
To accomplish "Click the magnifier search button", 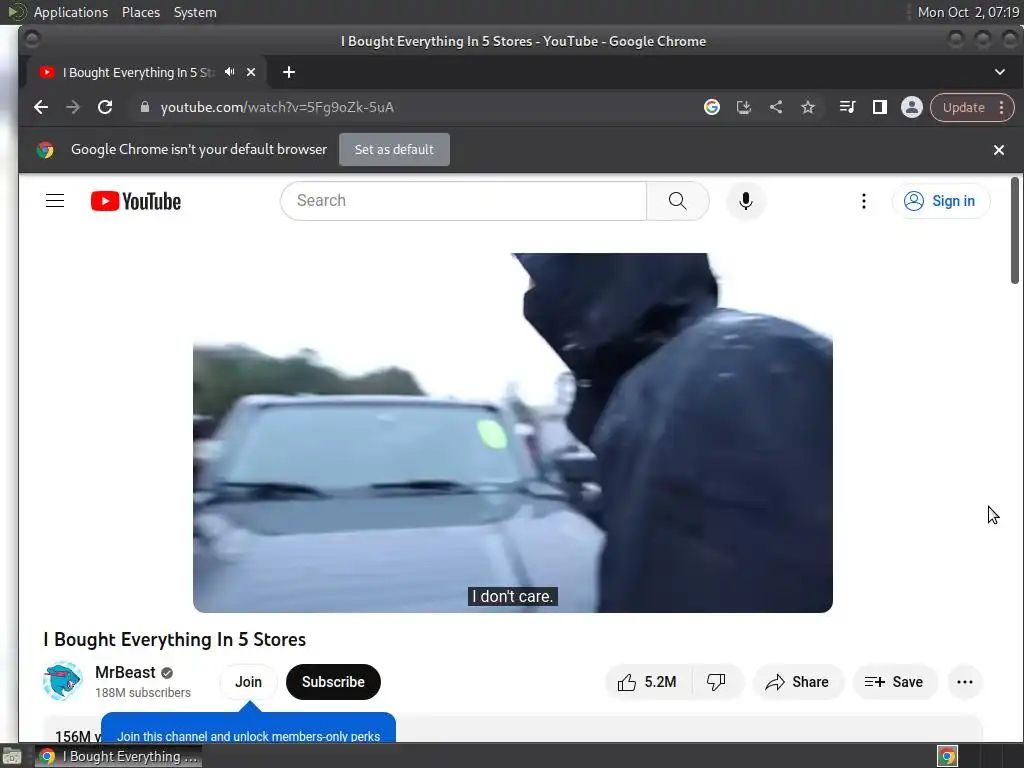I will coord(677,200).
